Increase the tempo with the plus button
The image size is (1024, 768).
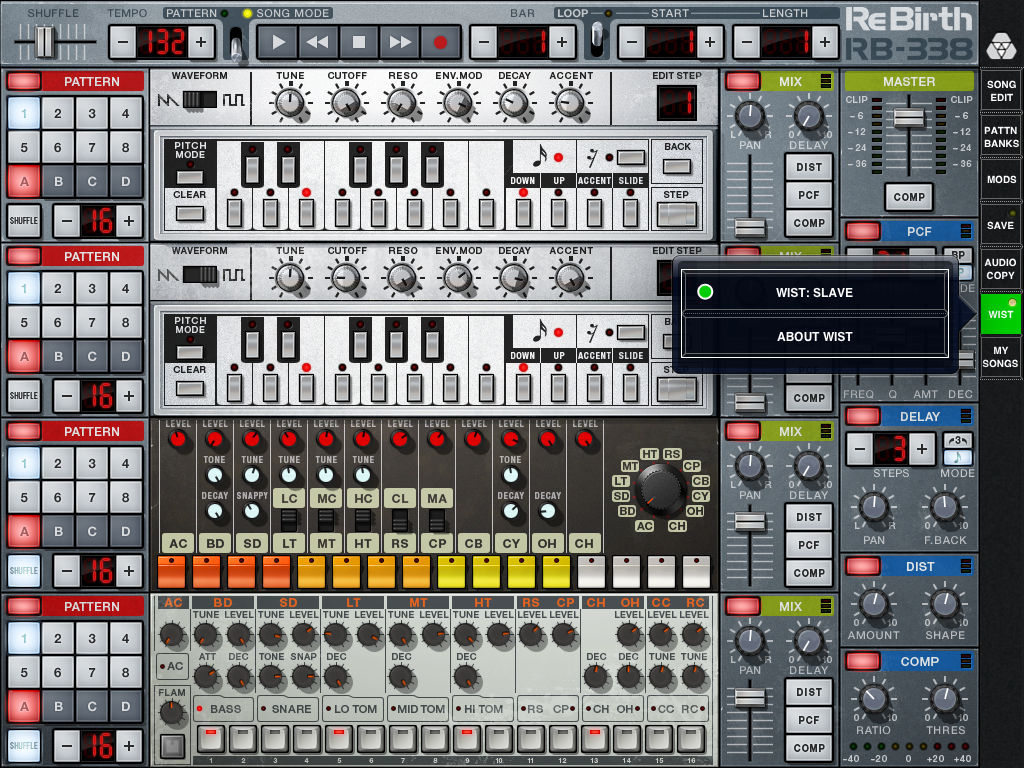(x=200, y=42)
